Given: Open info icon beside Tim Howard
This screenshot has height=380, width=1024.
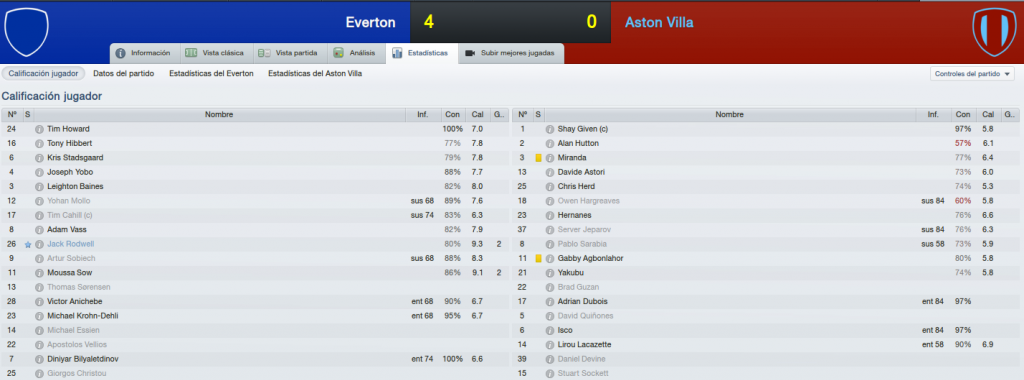Looking at the screenshot, I should [39, 129].
